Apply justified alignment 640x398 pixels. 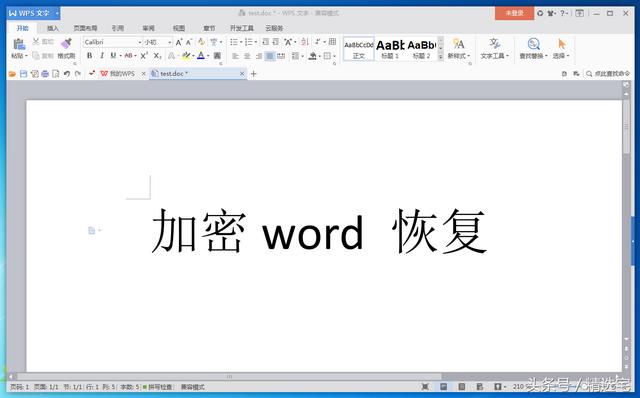[x=270, y=56]
